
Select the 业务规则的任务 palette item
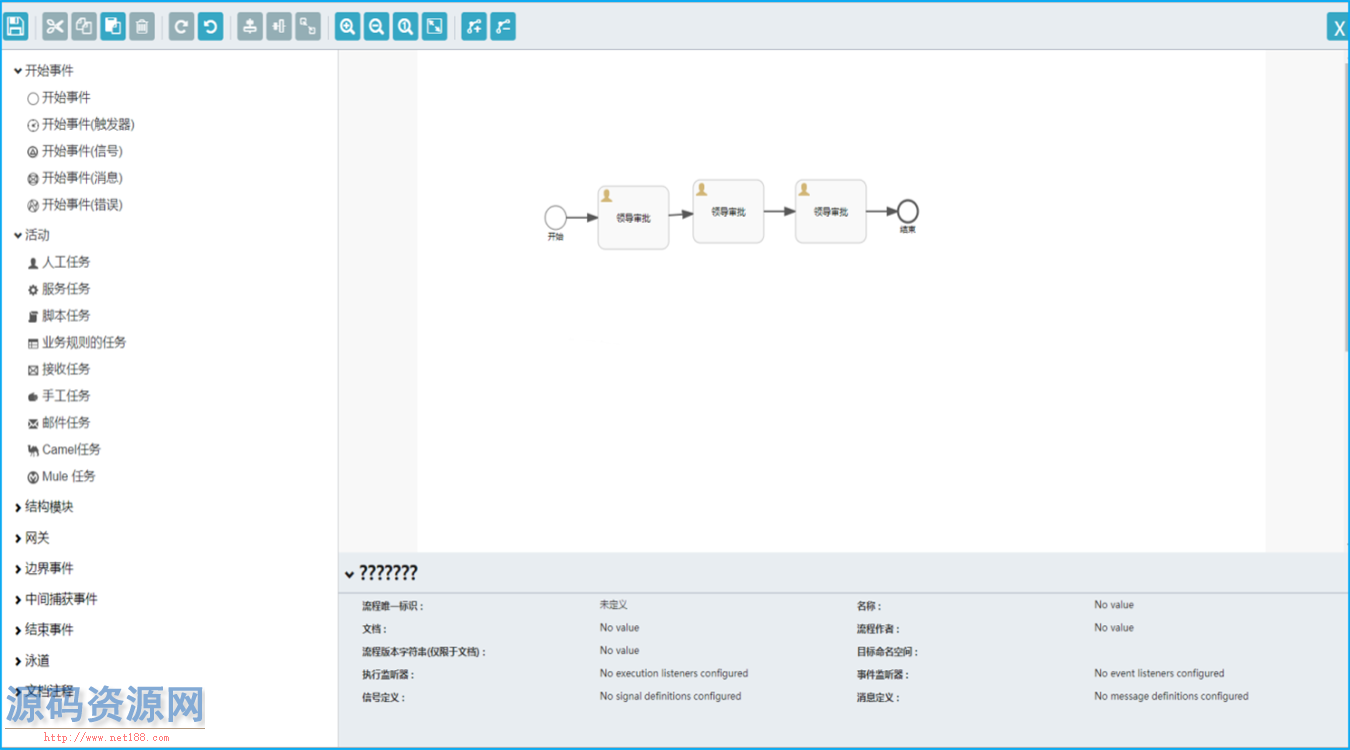coord(77,343)
